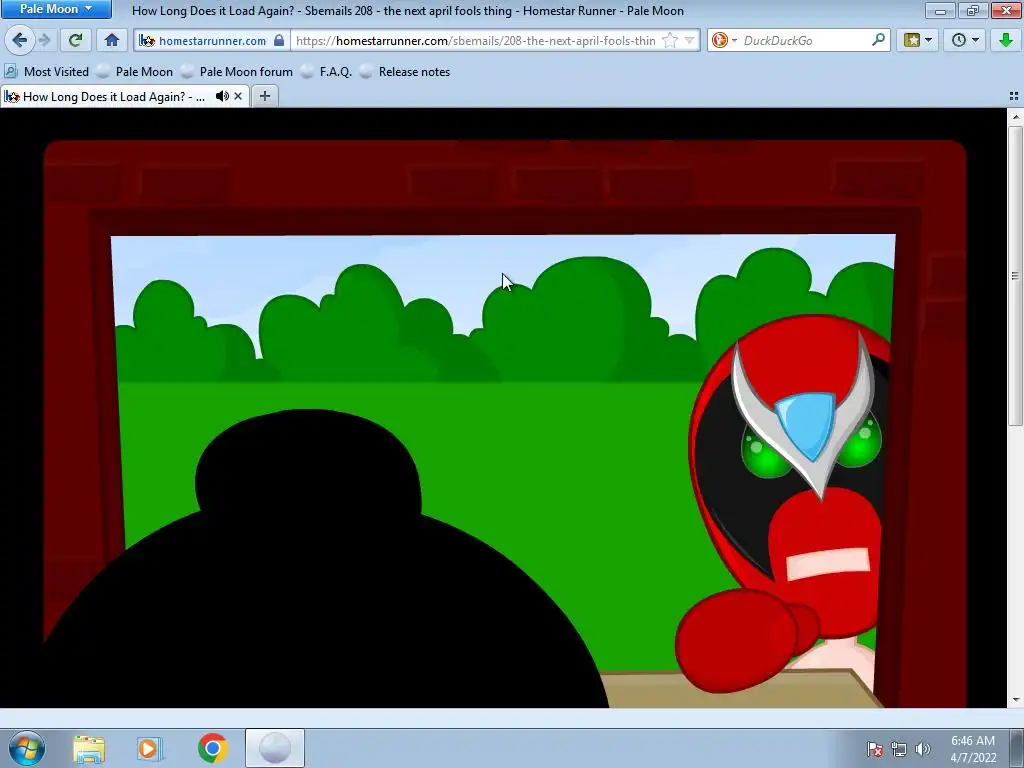Focus the DuckDuckGo search box
This screenshot has width=1024, height=768.
pos(805,40)
